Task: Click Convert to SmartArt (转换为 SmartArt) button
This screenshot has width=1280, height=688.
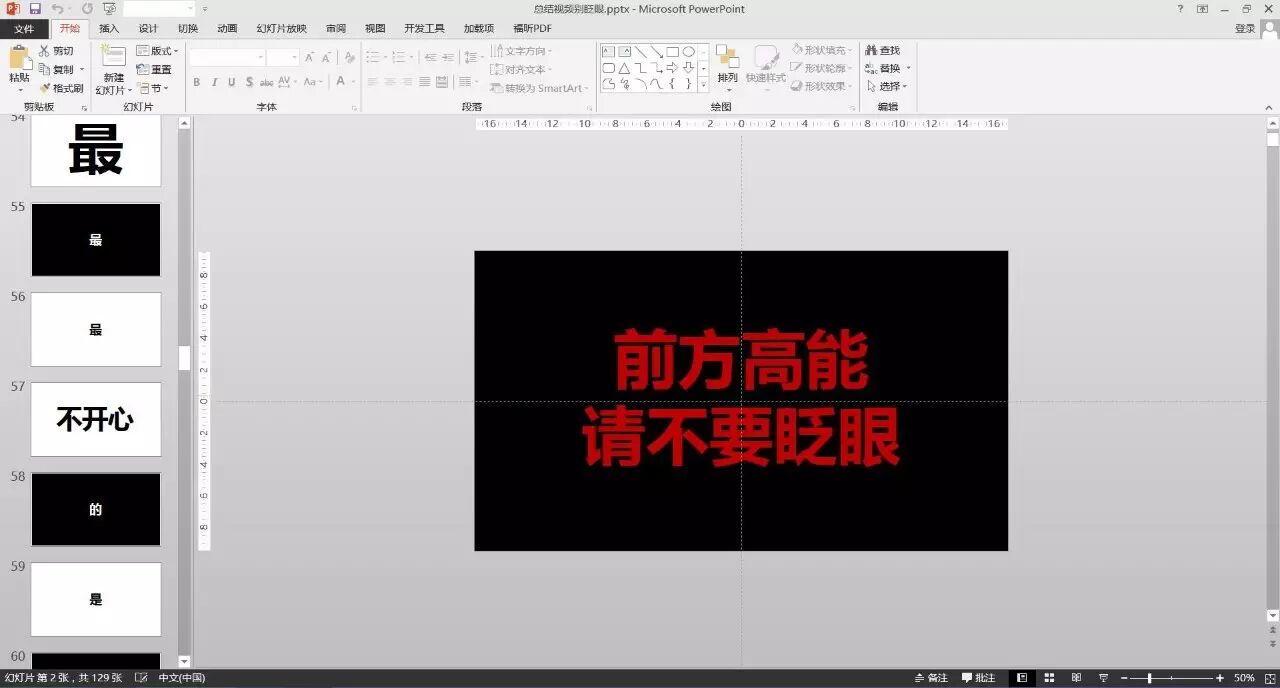Action: tap(539, 88)
